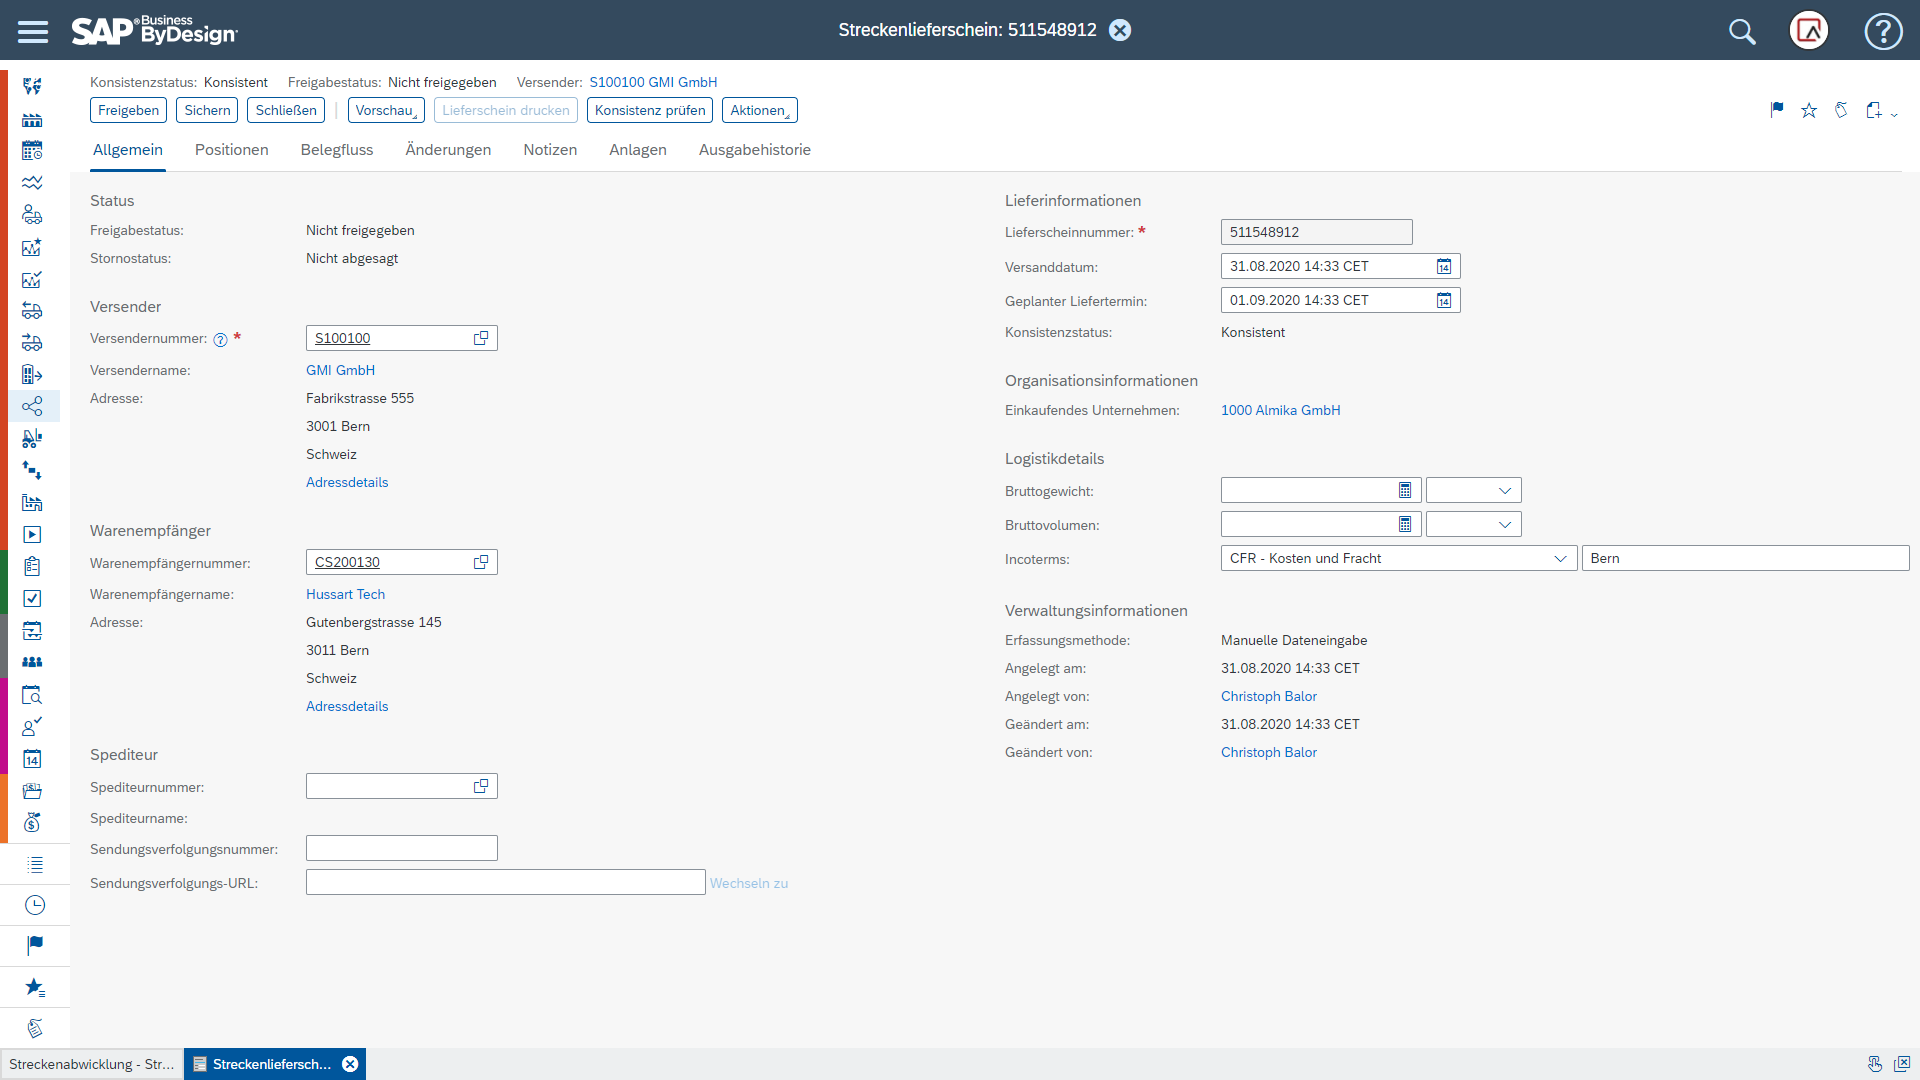Open value help for Versendernummer
The width and height of the screenshot is (1920, 1080).
(x=481, y=338)
